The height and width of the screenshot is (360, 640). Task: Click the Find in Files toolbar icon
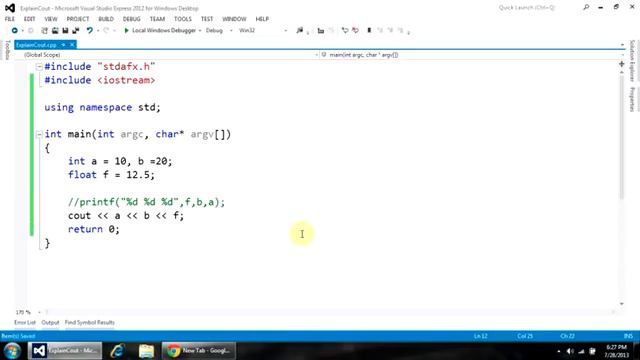point(300,31)
